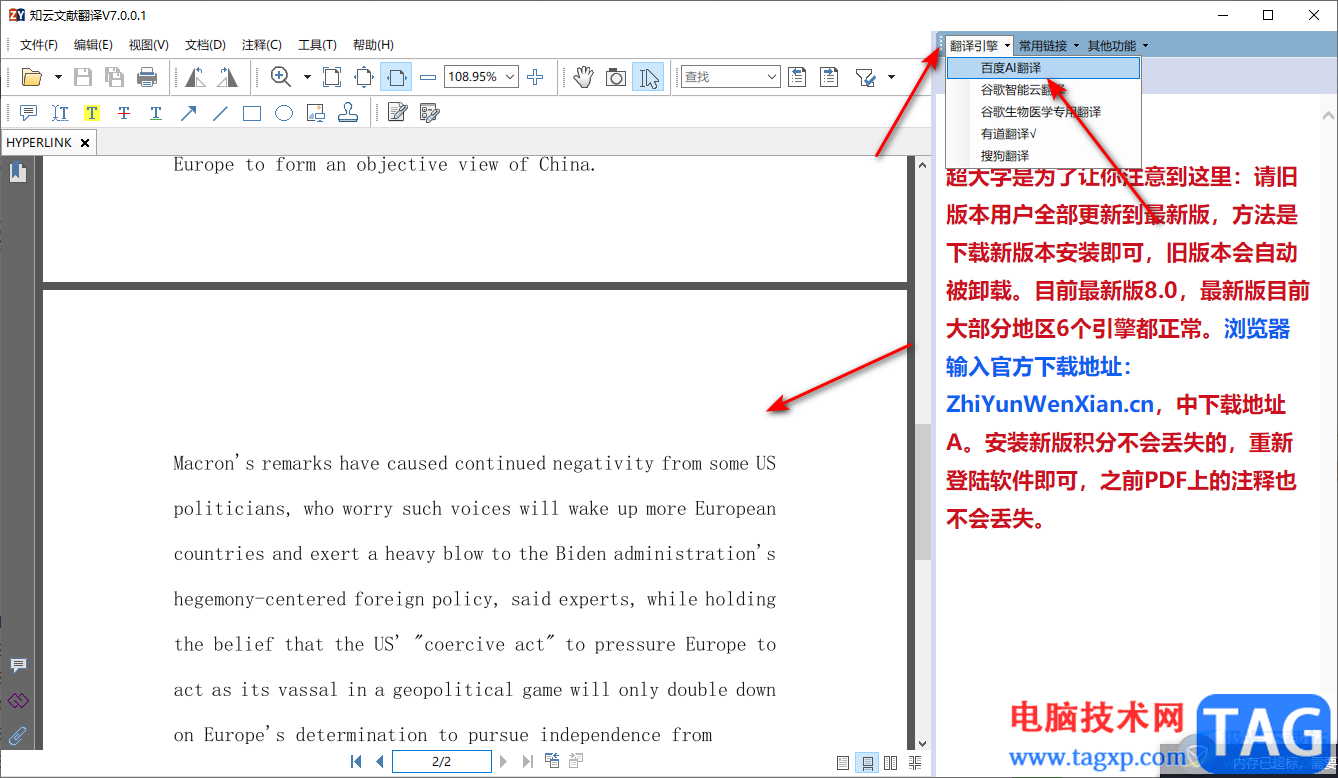Rotate page clockwise icon
The image size is (1338, 778).
(228, 77)
